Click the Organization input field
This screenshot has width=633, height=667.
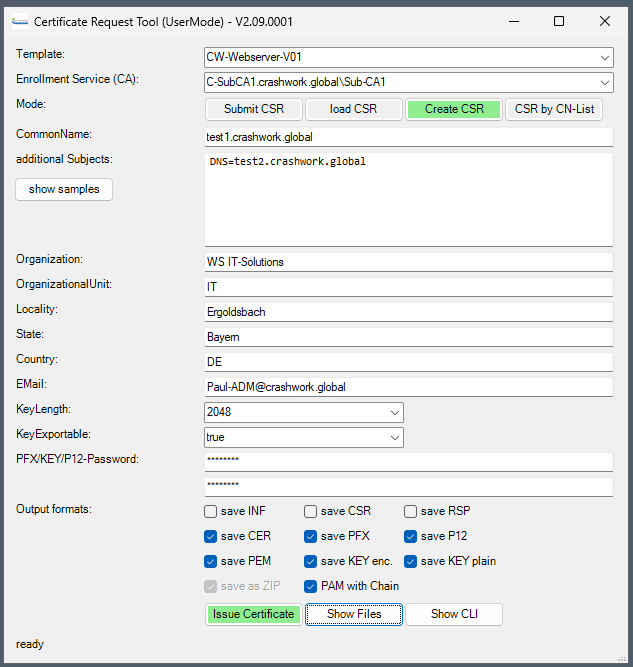coord(409,262)
